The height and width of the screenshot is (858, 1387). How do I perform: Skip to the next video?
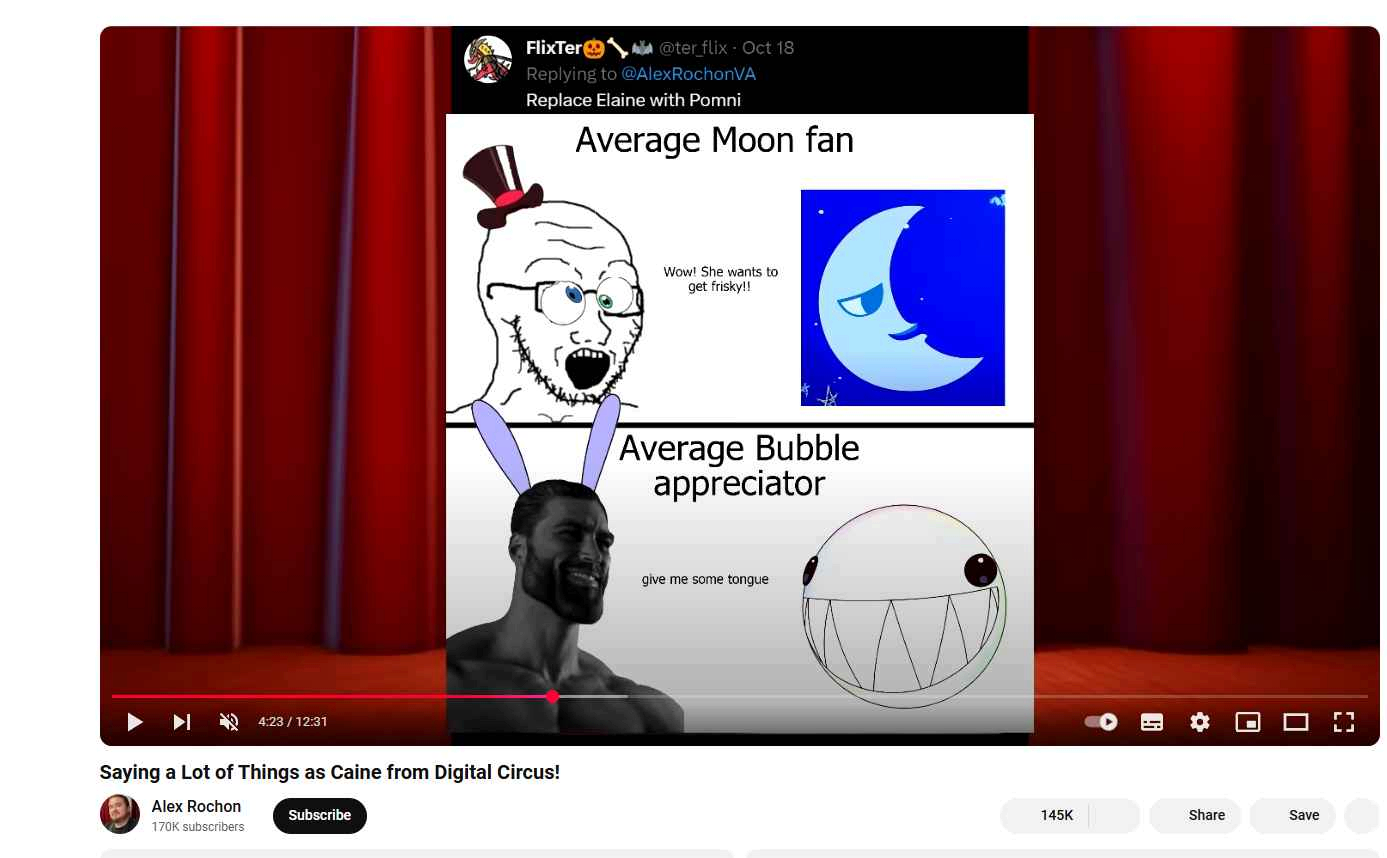(x=182, y=722)
